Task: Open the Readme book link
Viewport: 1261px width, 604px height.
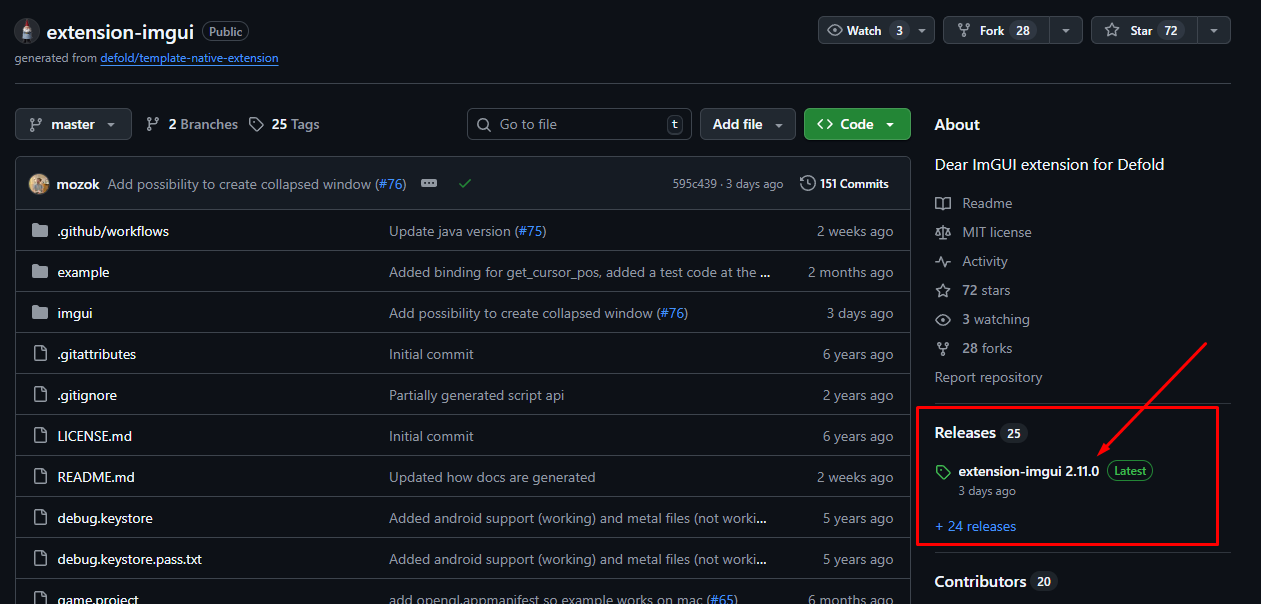Action: coord(986,203)
